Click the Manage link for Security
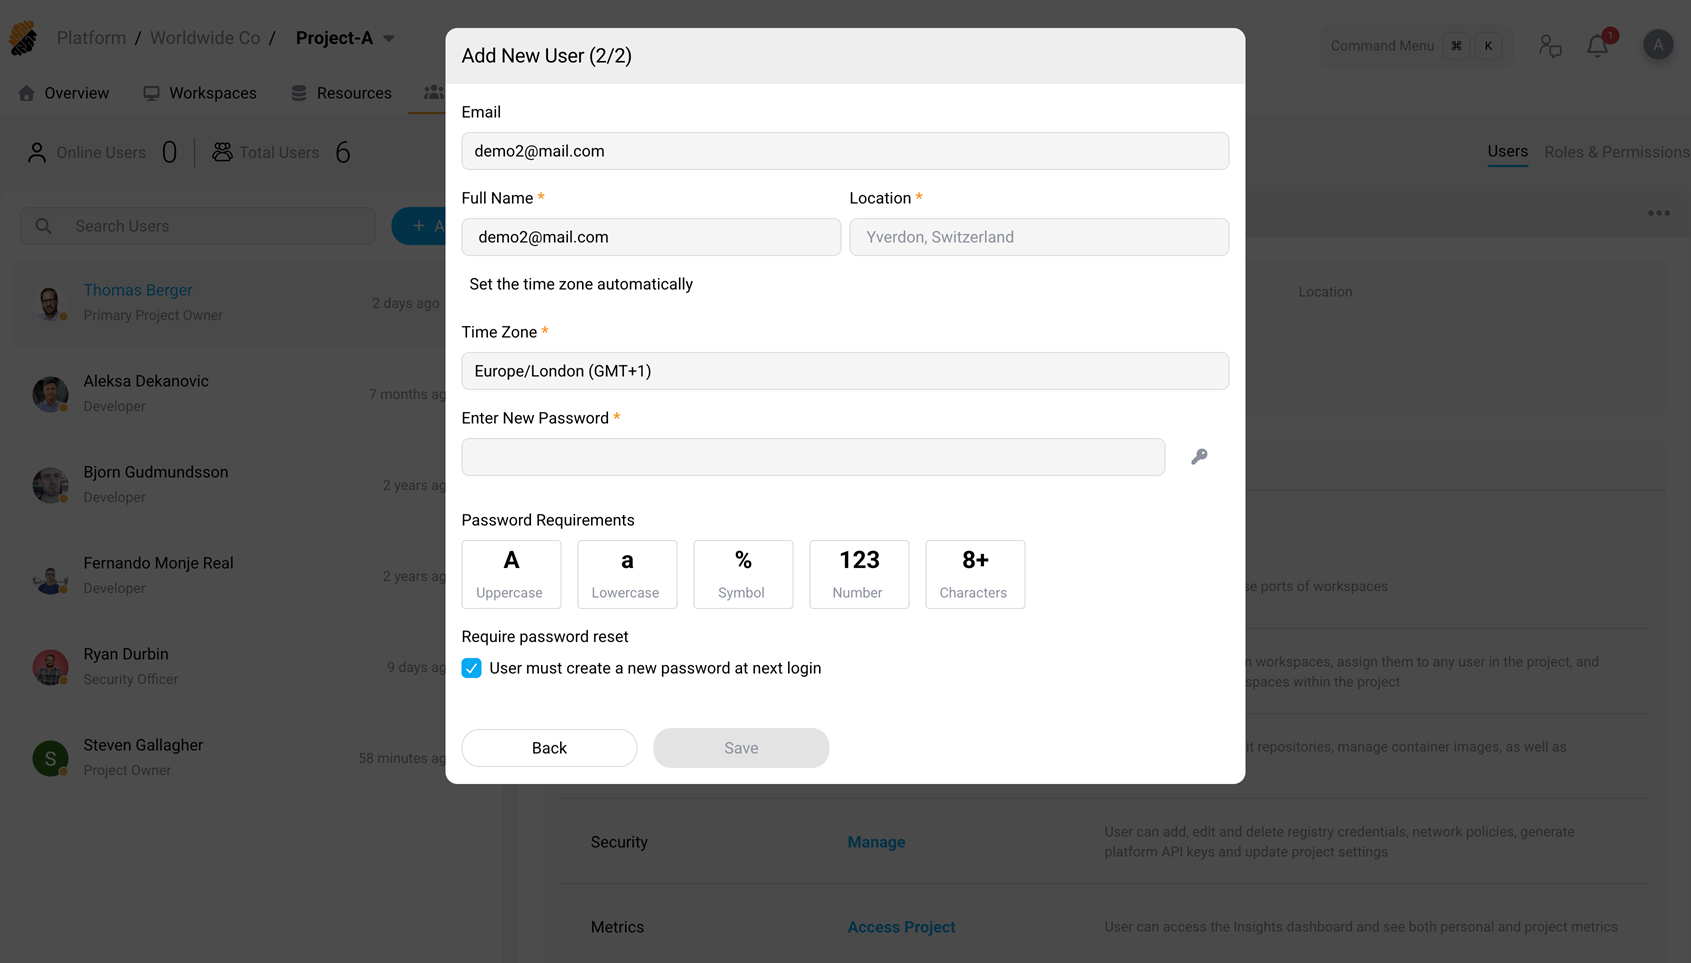The height and width of the screenshot is (963, 1691). pyautogui.click(x=876, y=842)
